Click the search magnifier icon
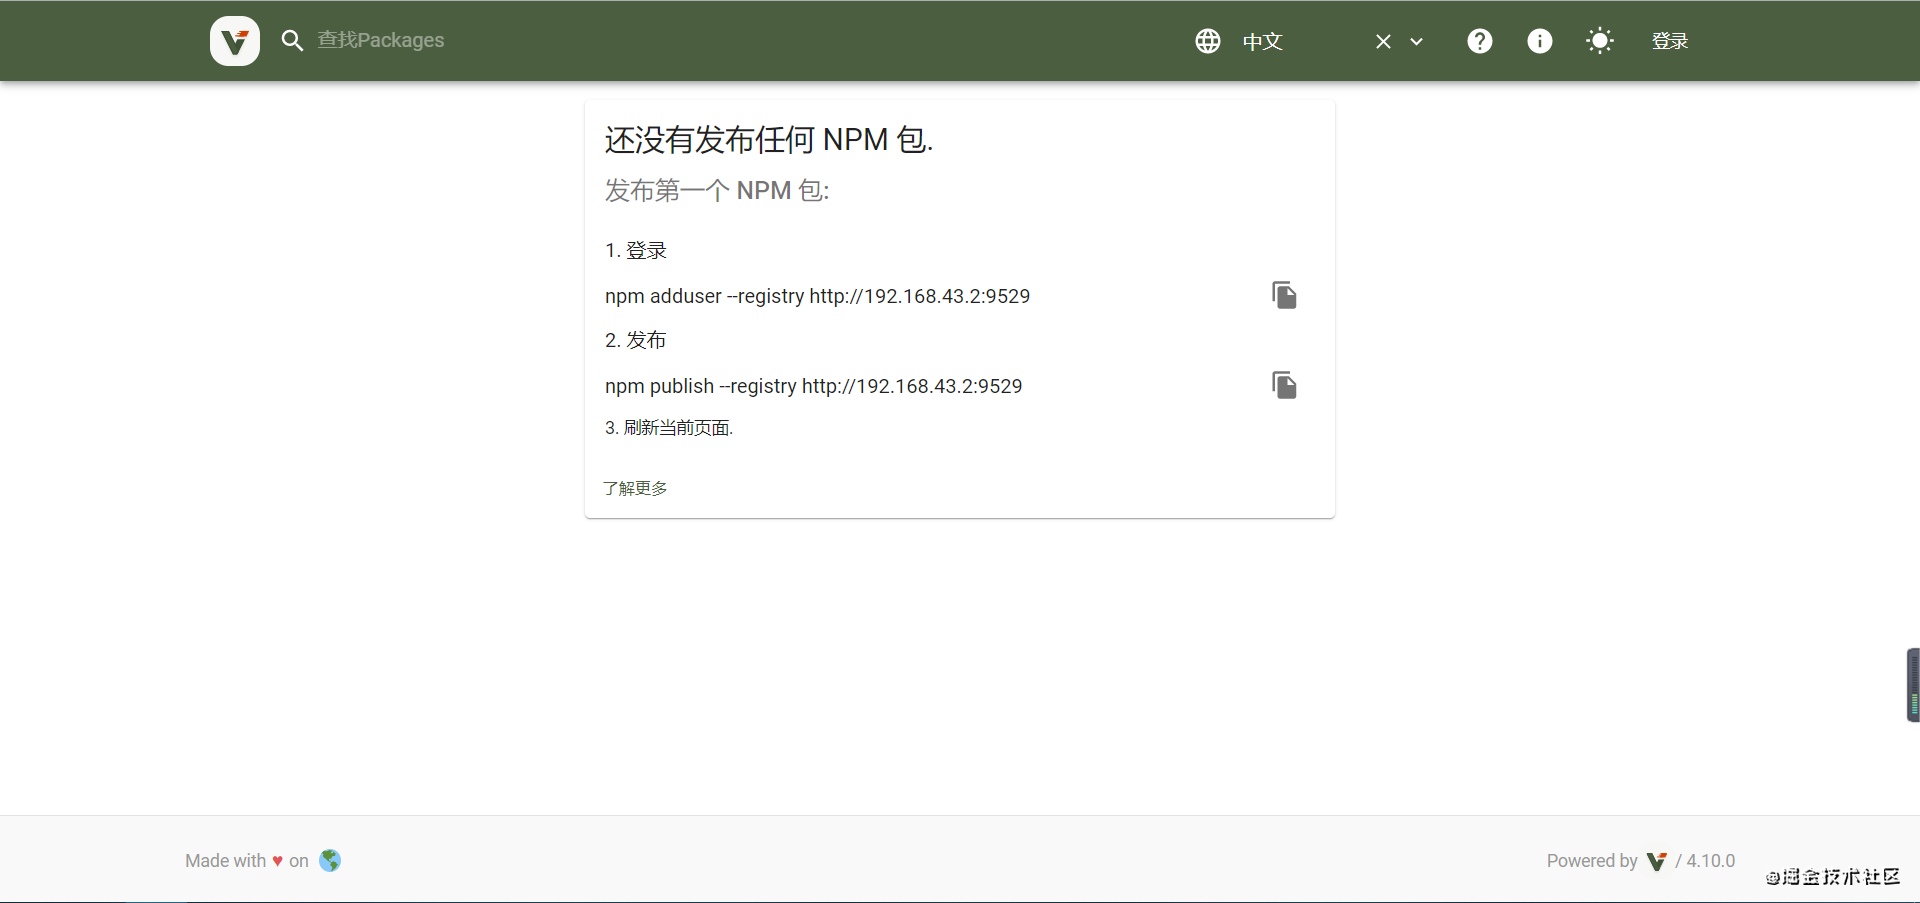 pyautogui.click(x=292, y=40)
